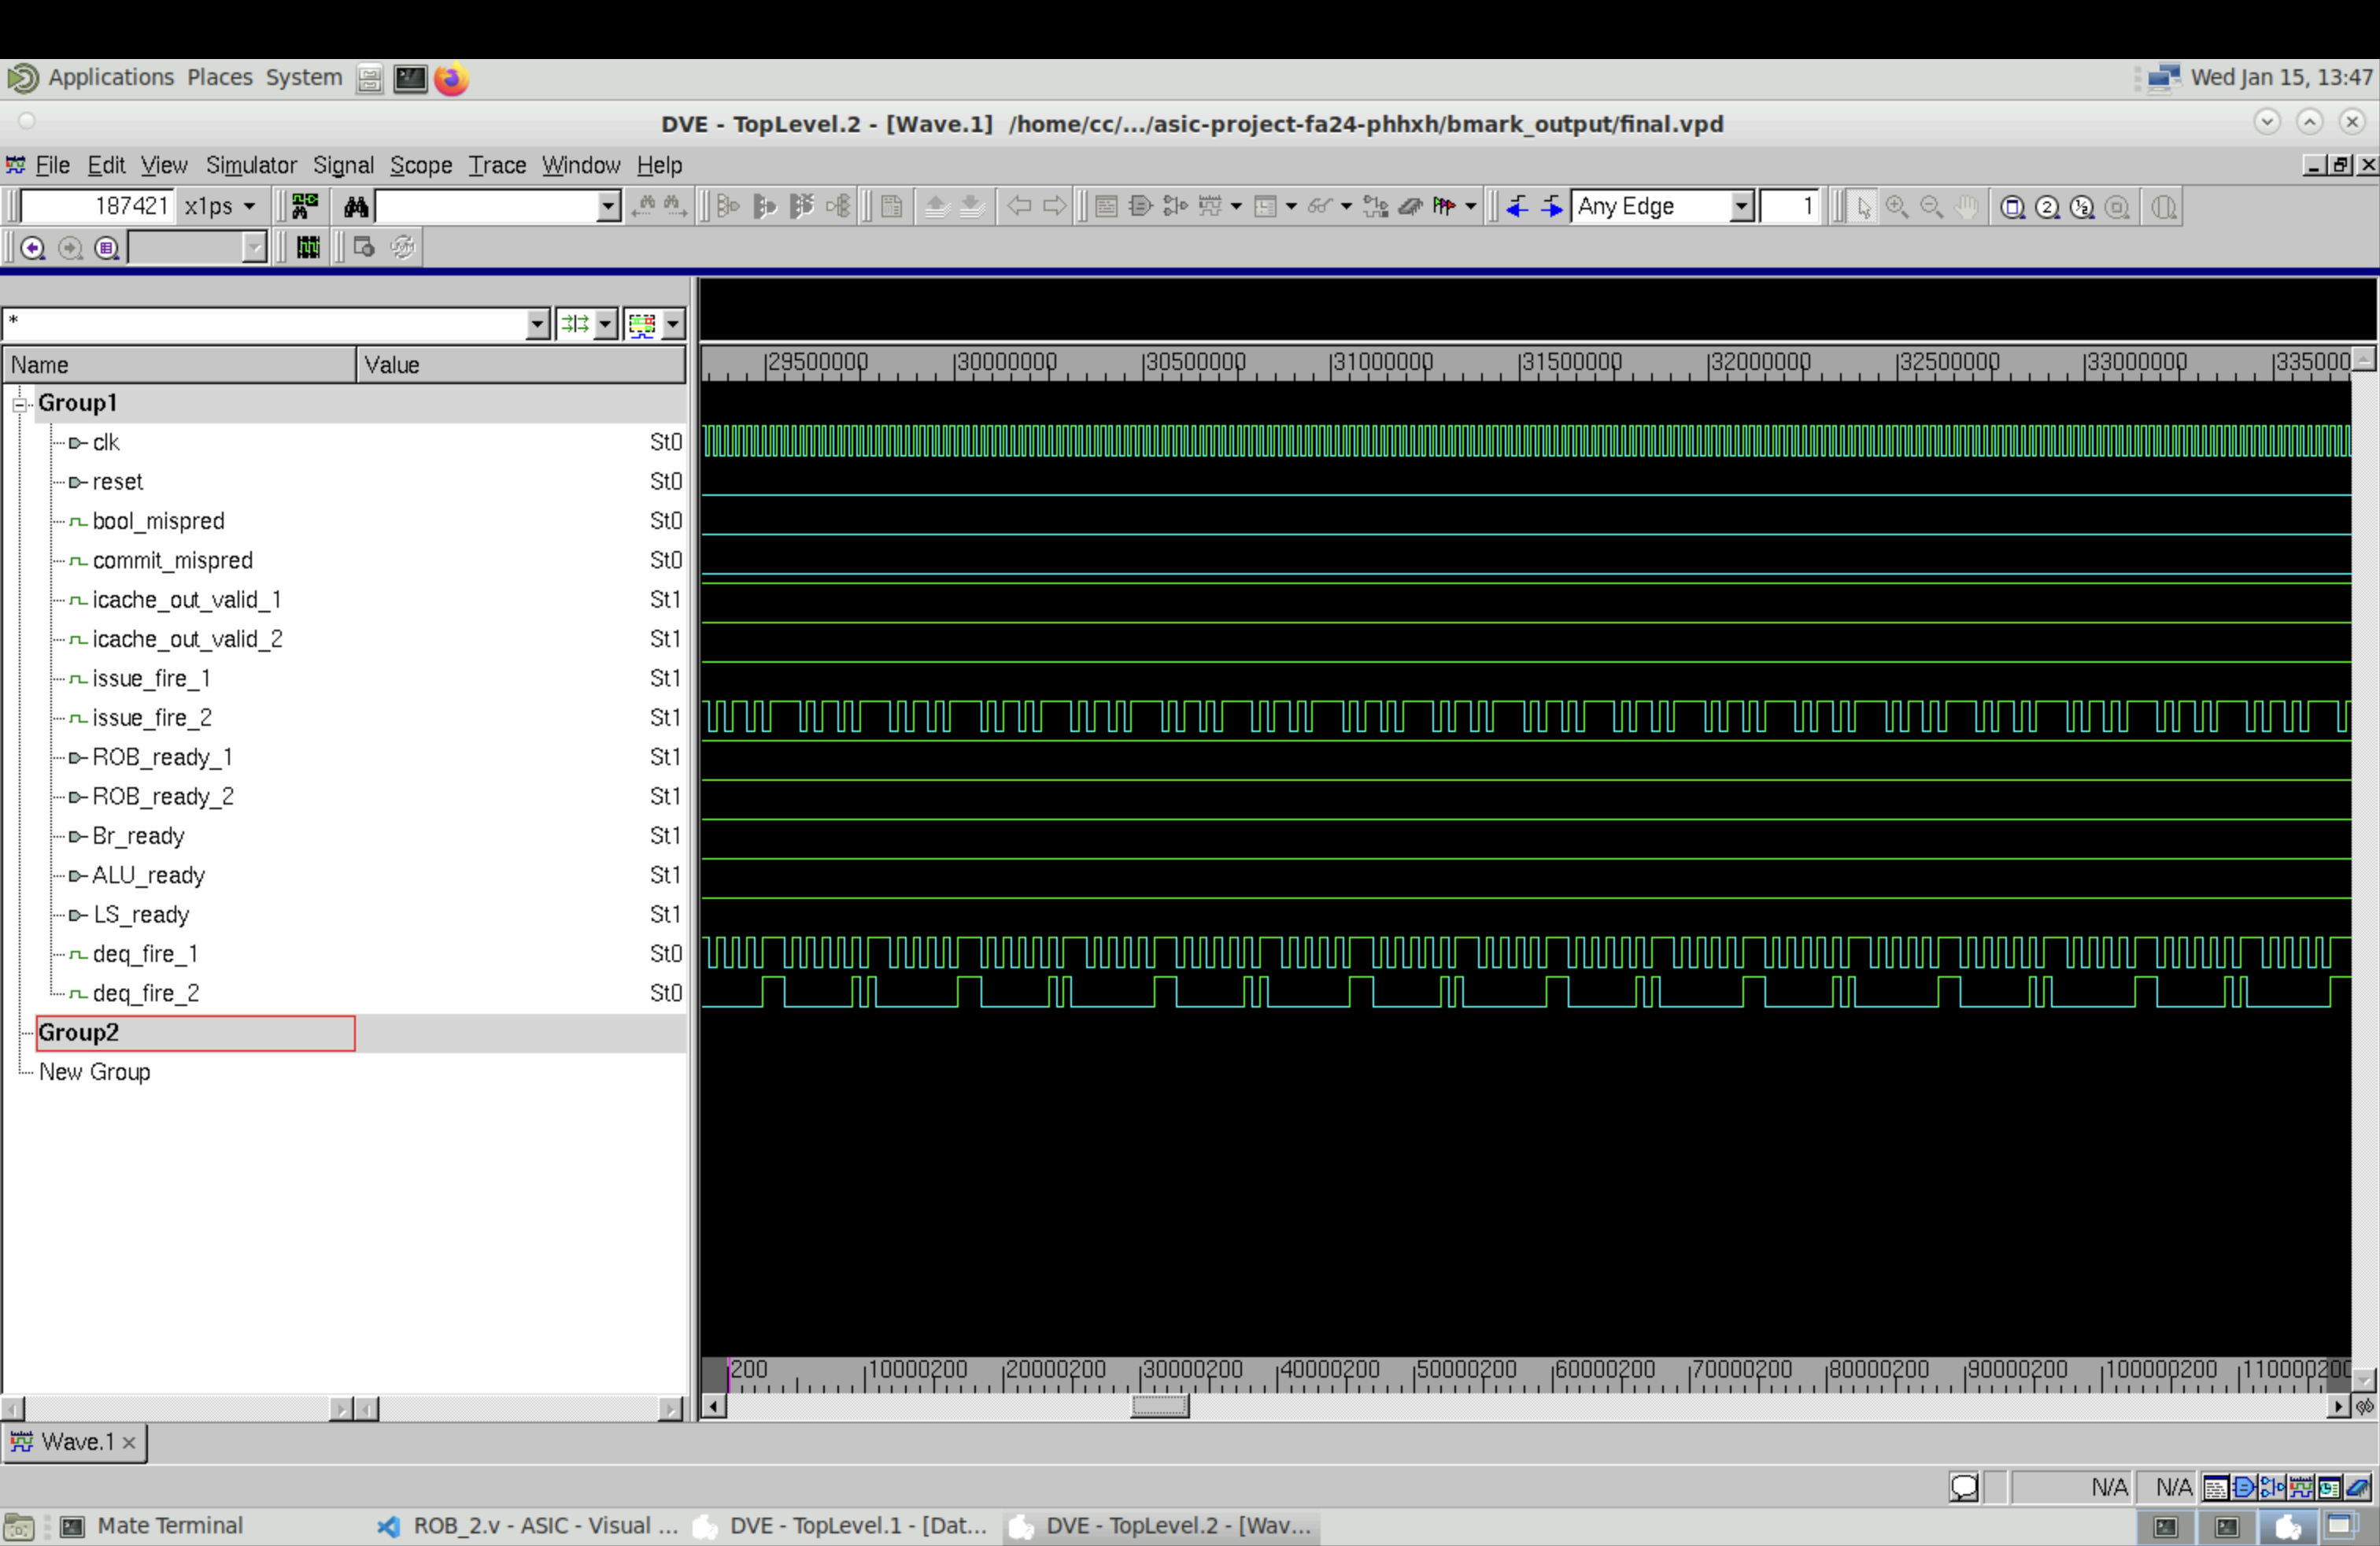Select the Wave.1 tab
This screenshot has width=2380, height=1546.
75,1442
